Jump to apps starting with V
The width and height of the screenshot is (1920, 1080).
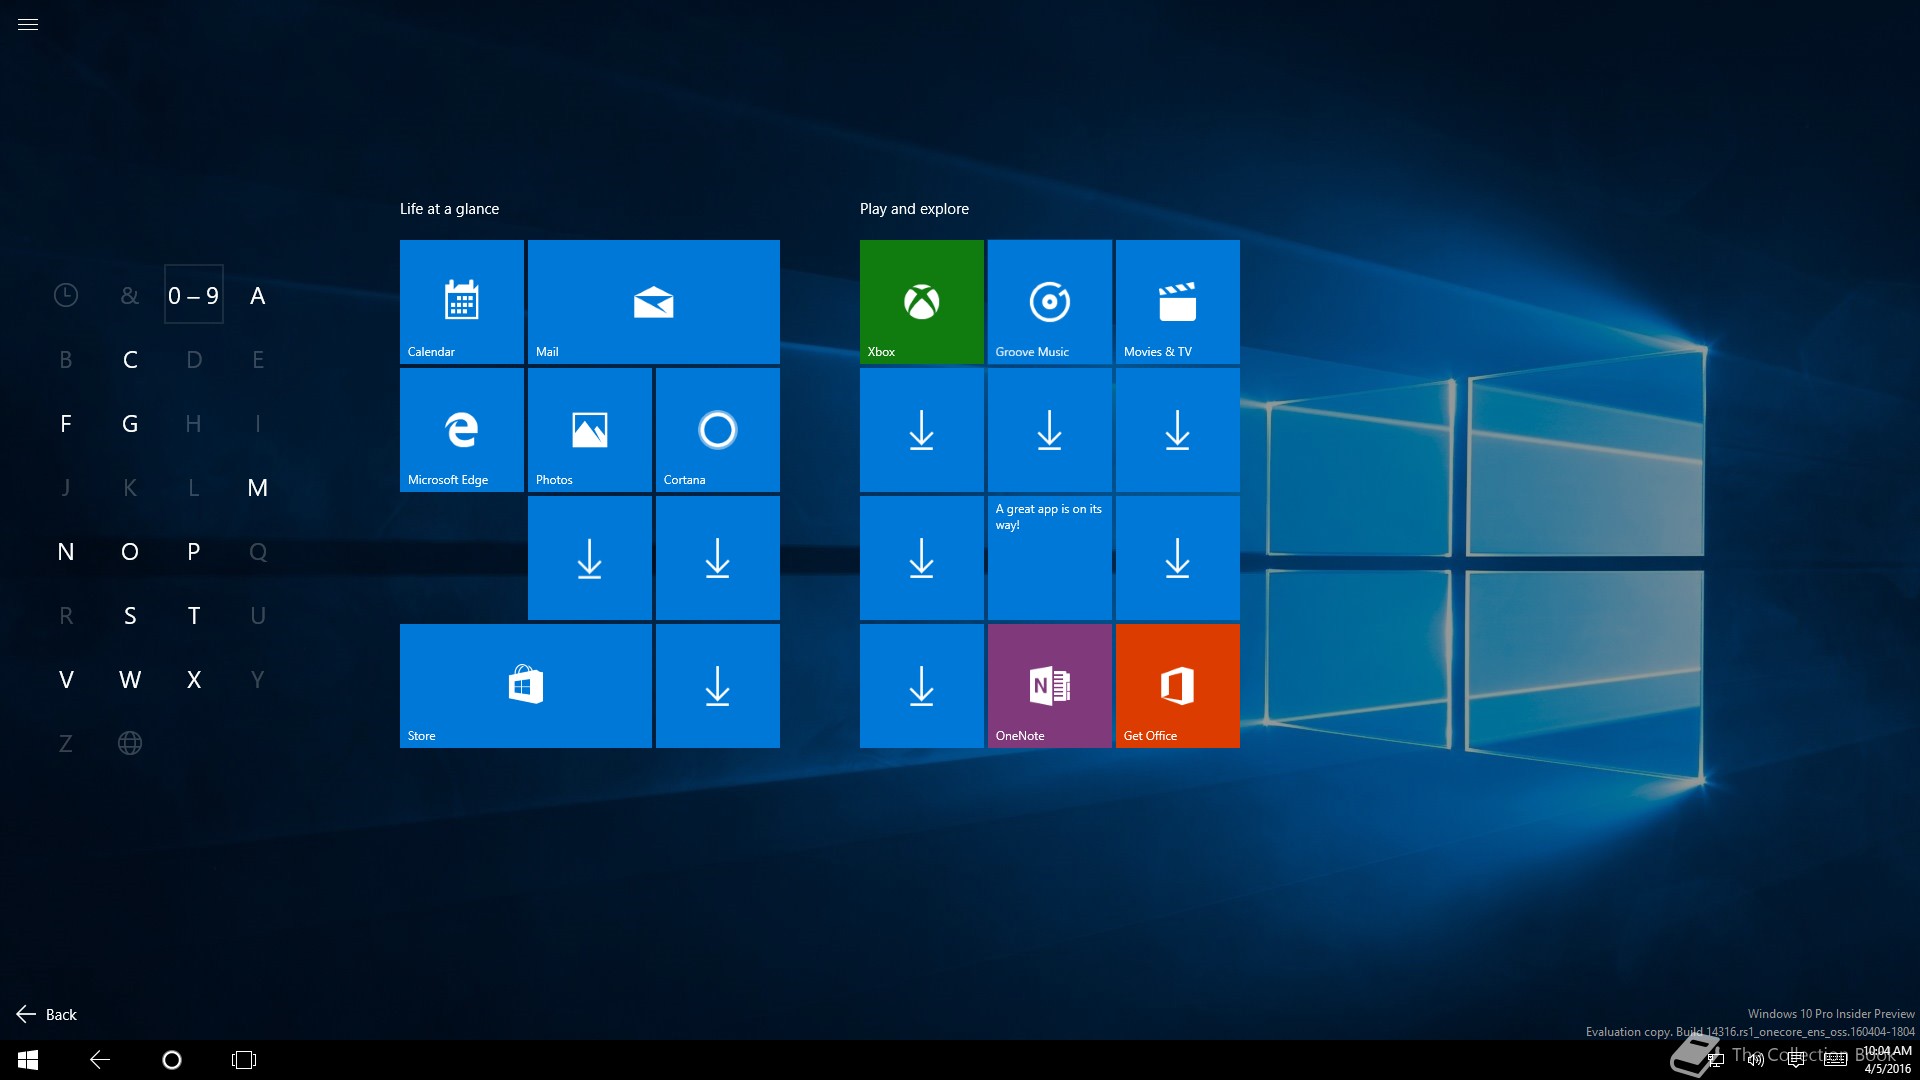click(x=66, y=679)
